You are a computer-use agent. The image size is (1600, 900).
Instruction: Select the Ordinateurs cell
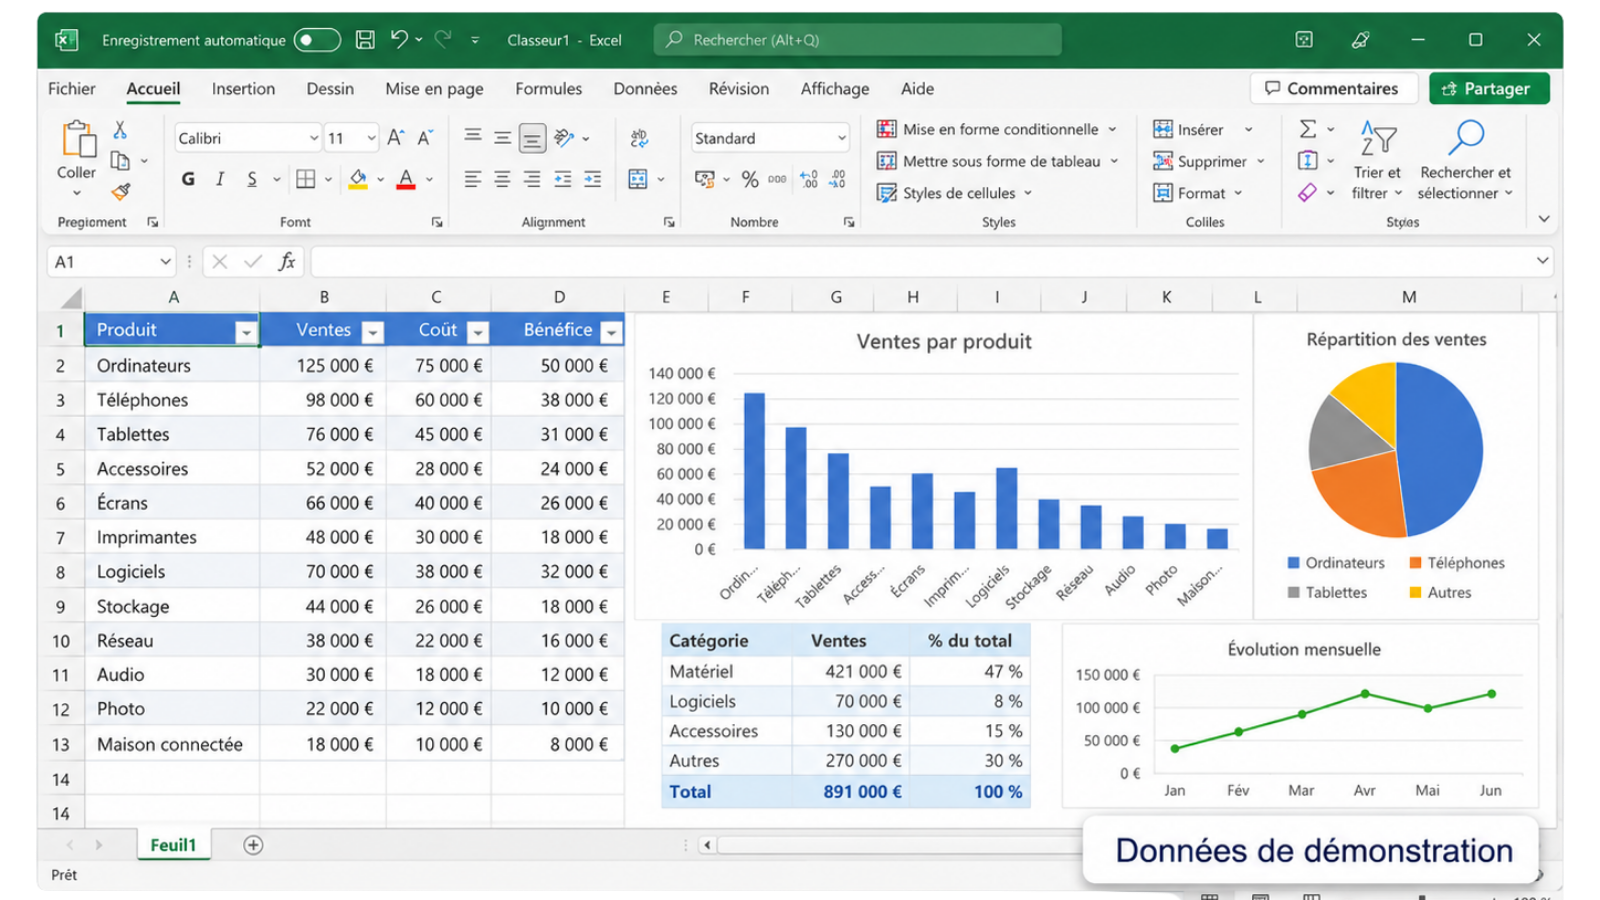point(172,365)
